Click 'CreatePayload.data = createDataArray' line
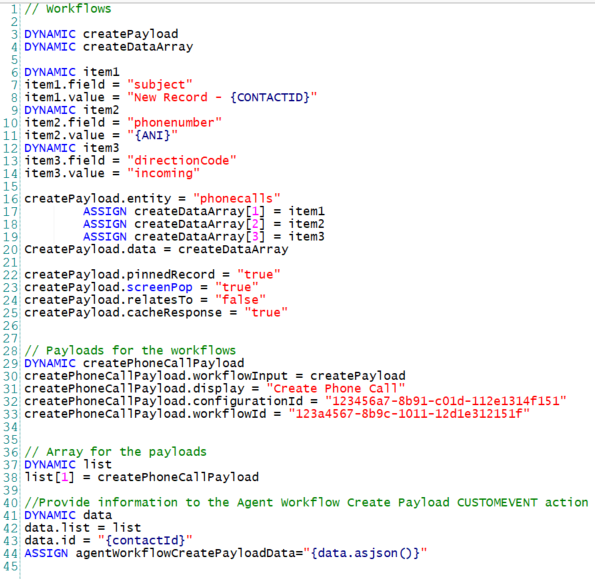Screen dimensions: 595x579 tap(156, 249)
